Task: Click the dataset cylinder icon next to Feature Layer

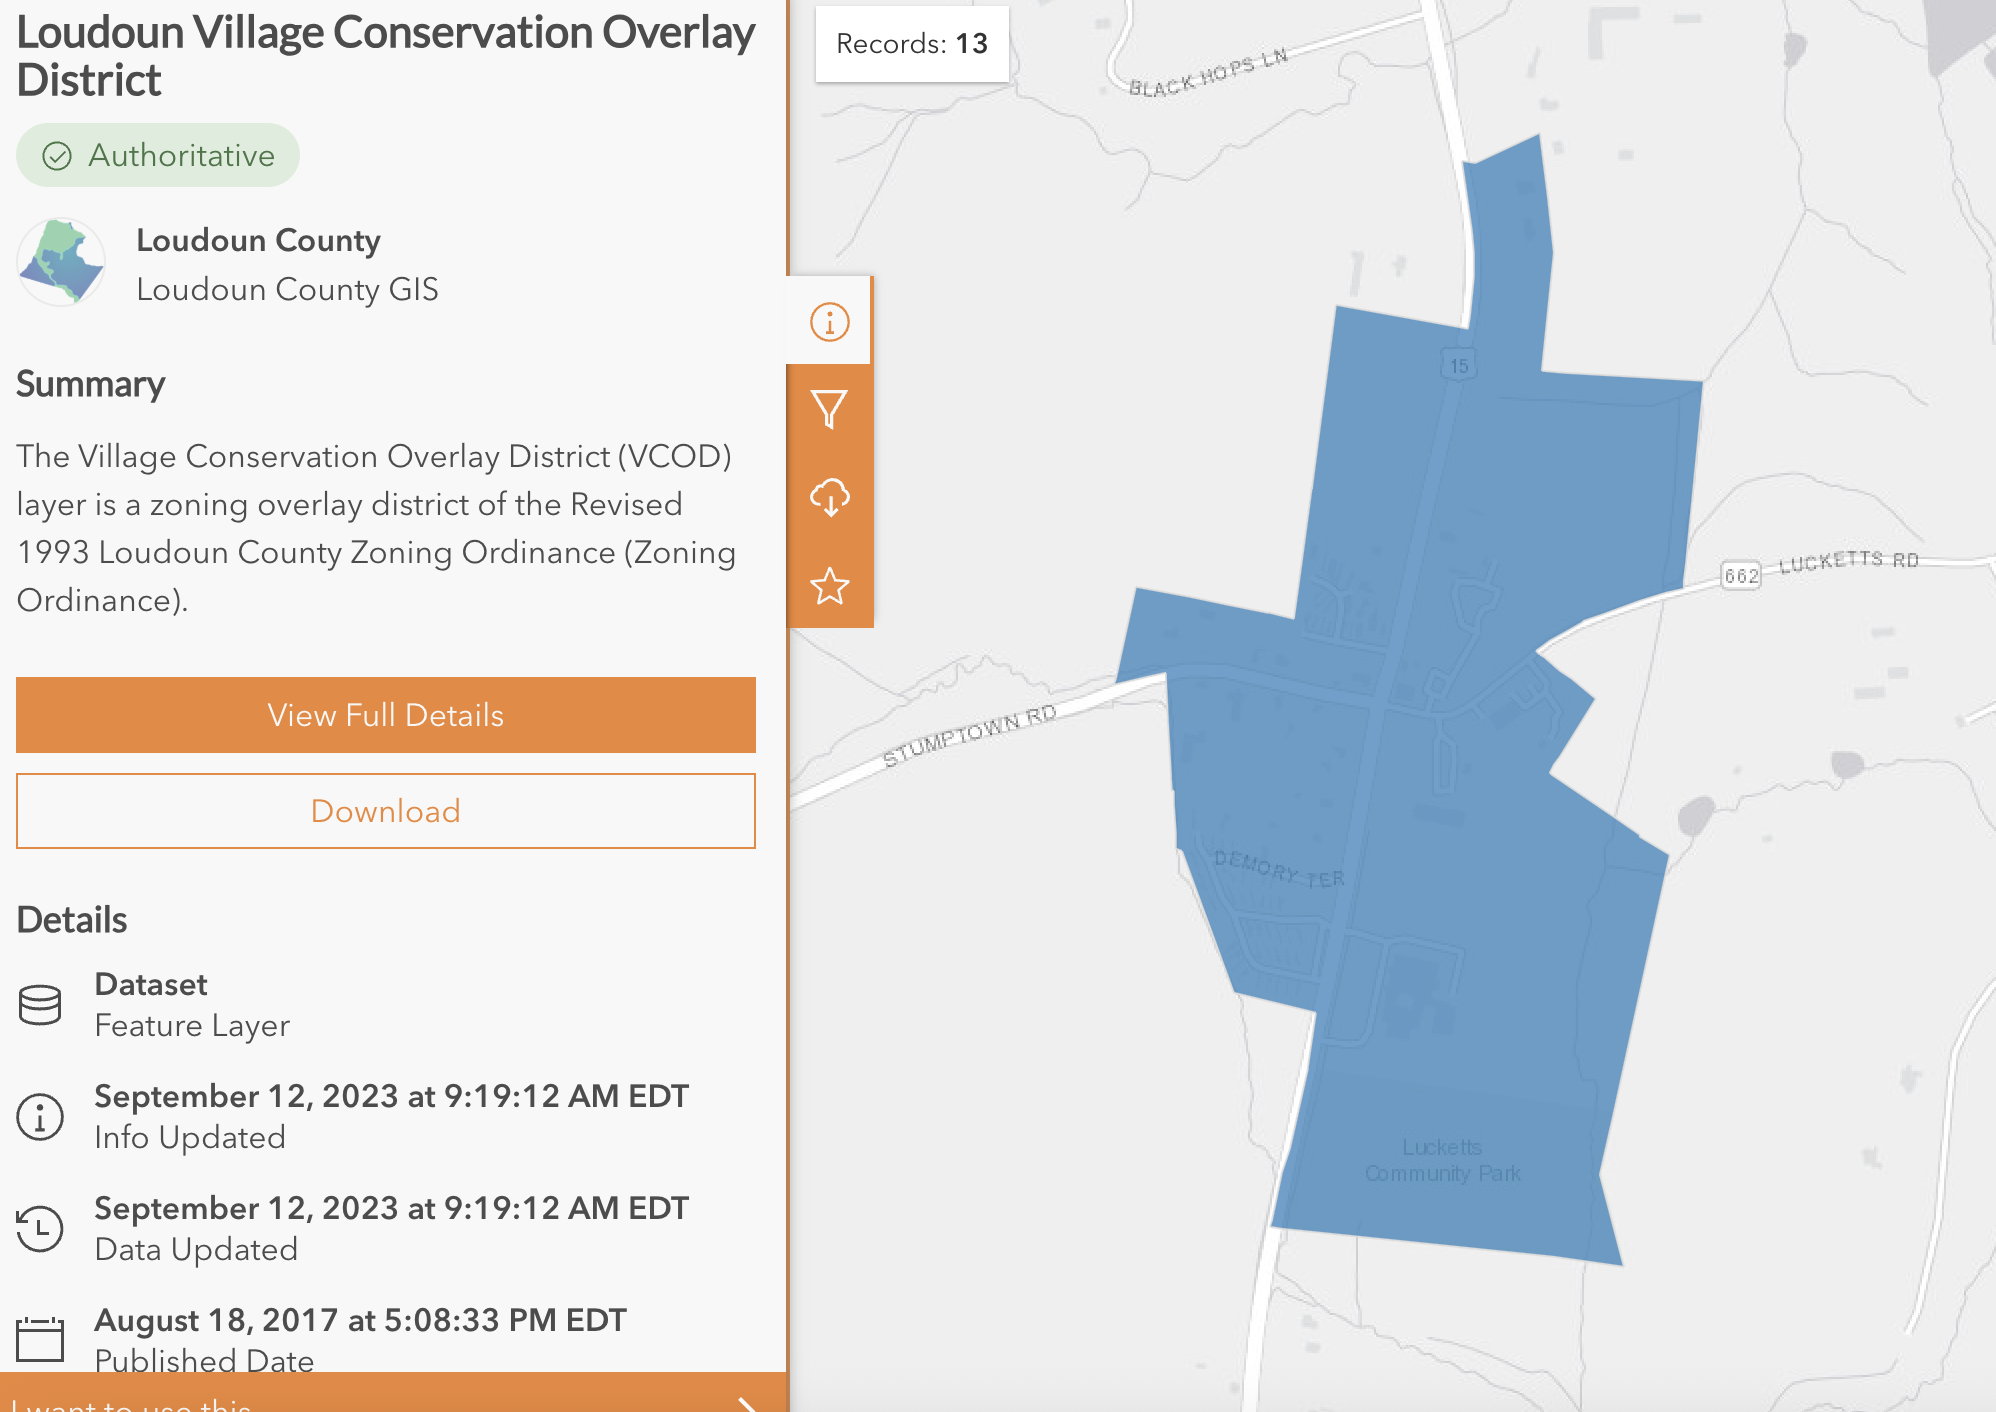Action: 40,1004
